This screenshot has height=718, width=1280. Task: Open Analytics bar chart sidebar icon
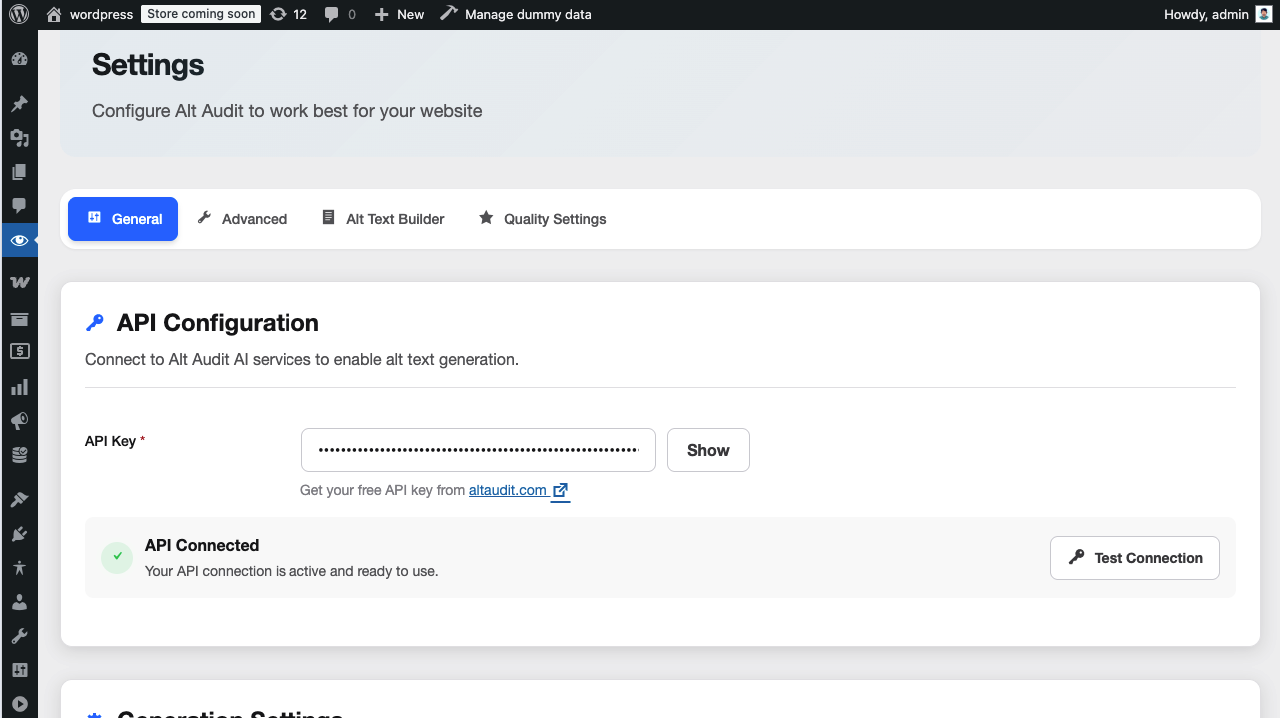19,387
